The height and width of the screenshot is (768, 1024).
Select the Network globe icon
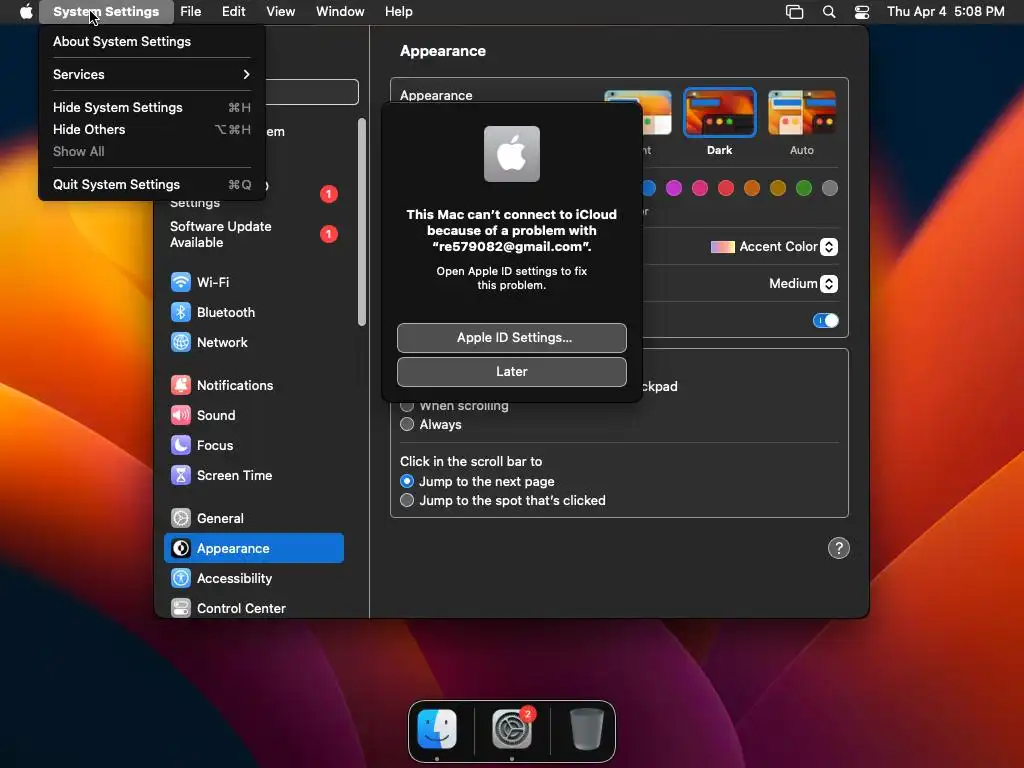[x=181, y=342]
